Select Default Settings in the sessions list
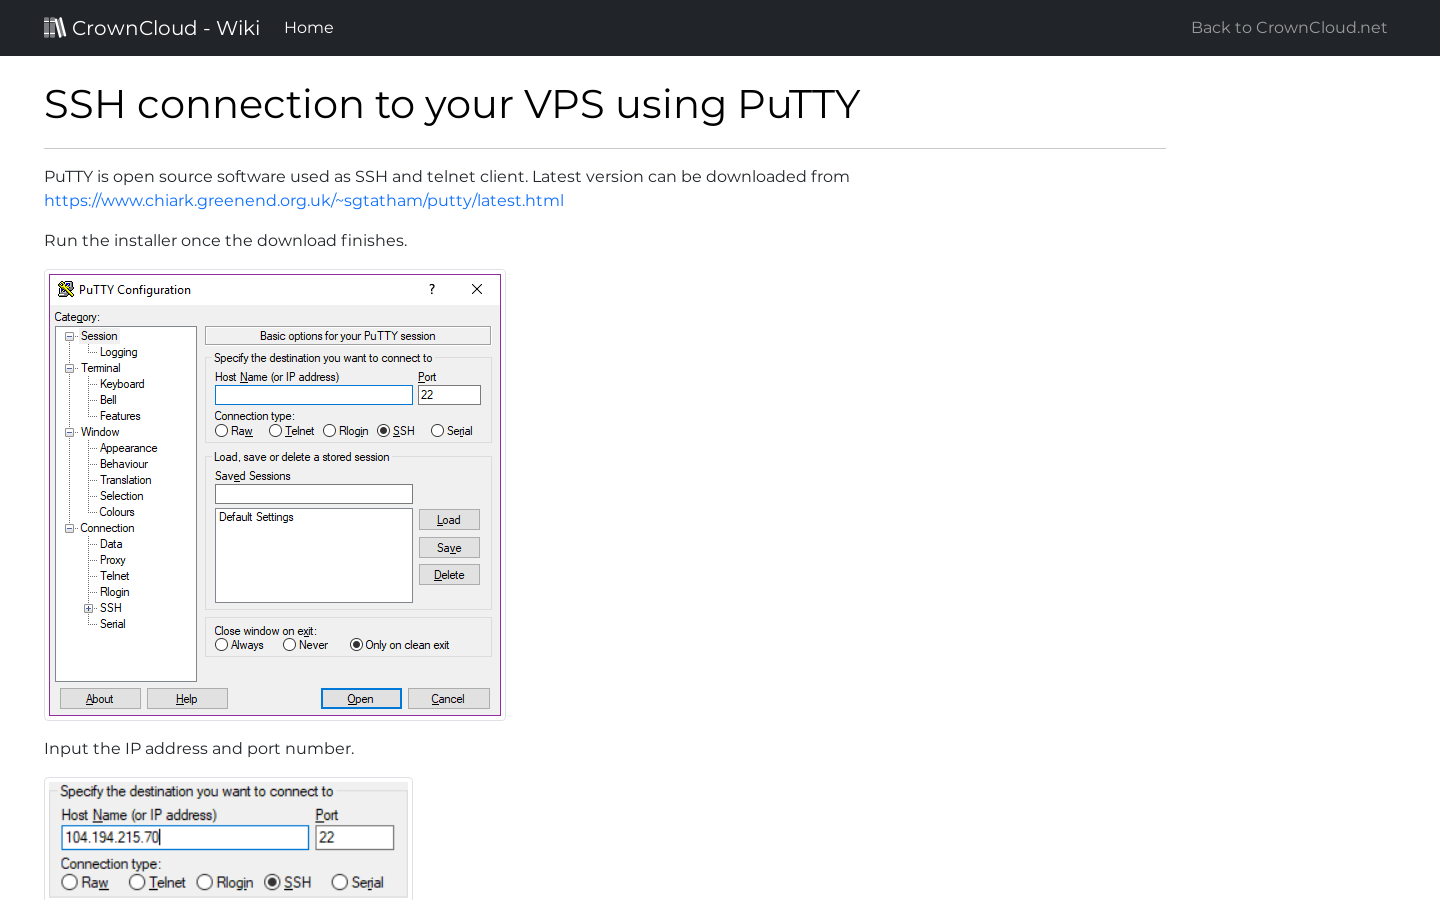This screenshot has width=1440, height=900. 256,517
